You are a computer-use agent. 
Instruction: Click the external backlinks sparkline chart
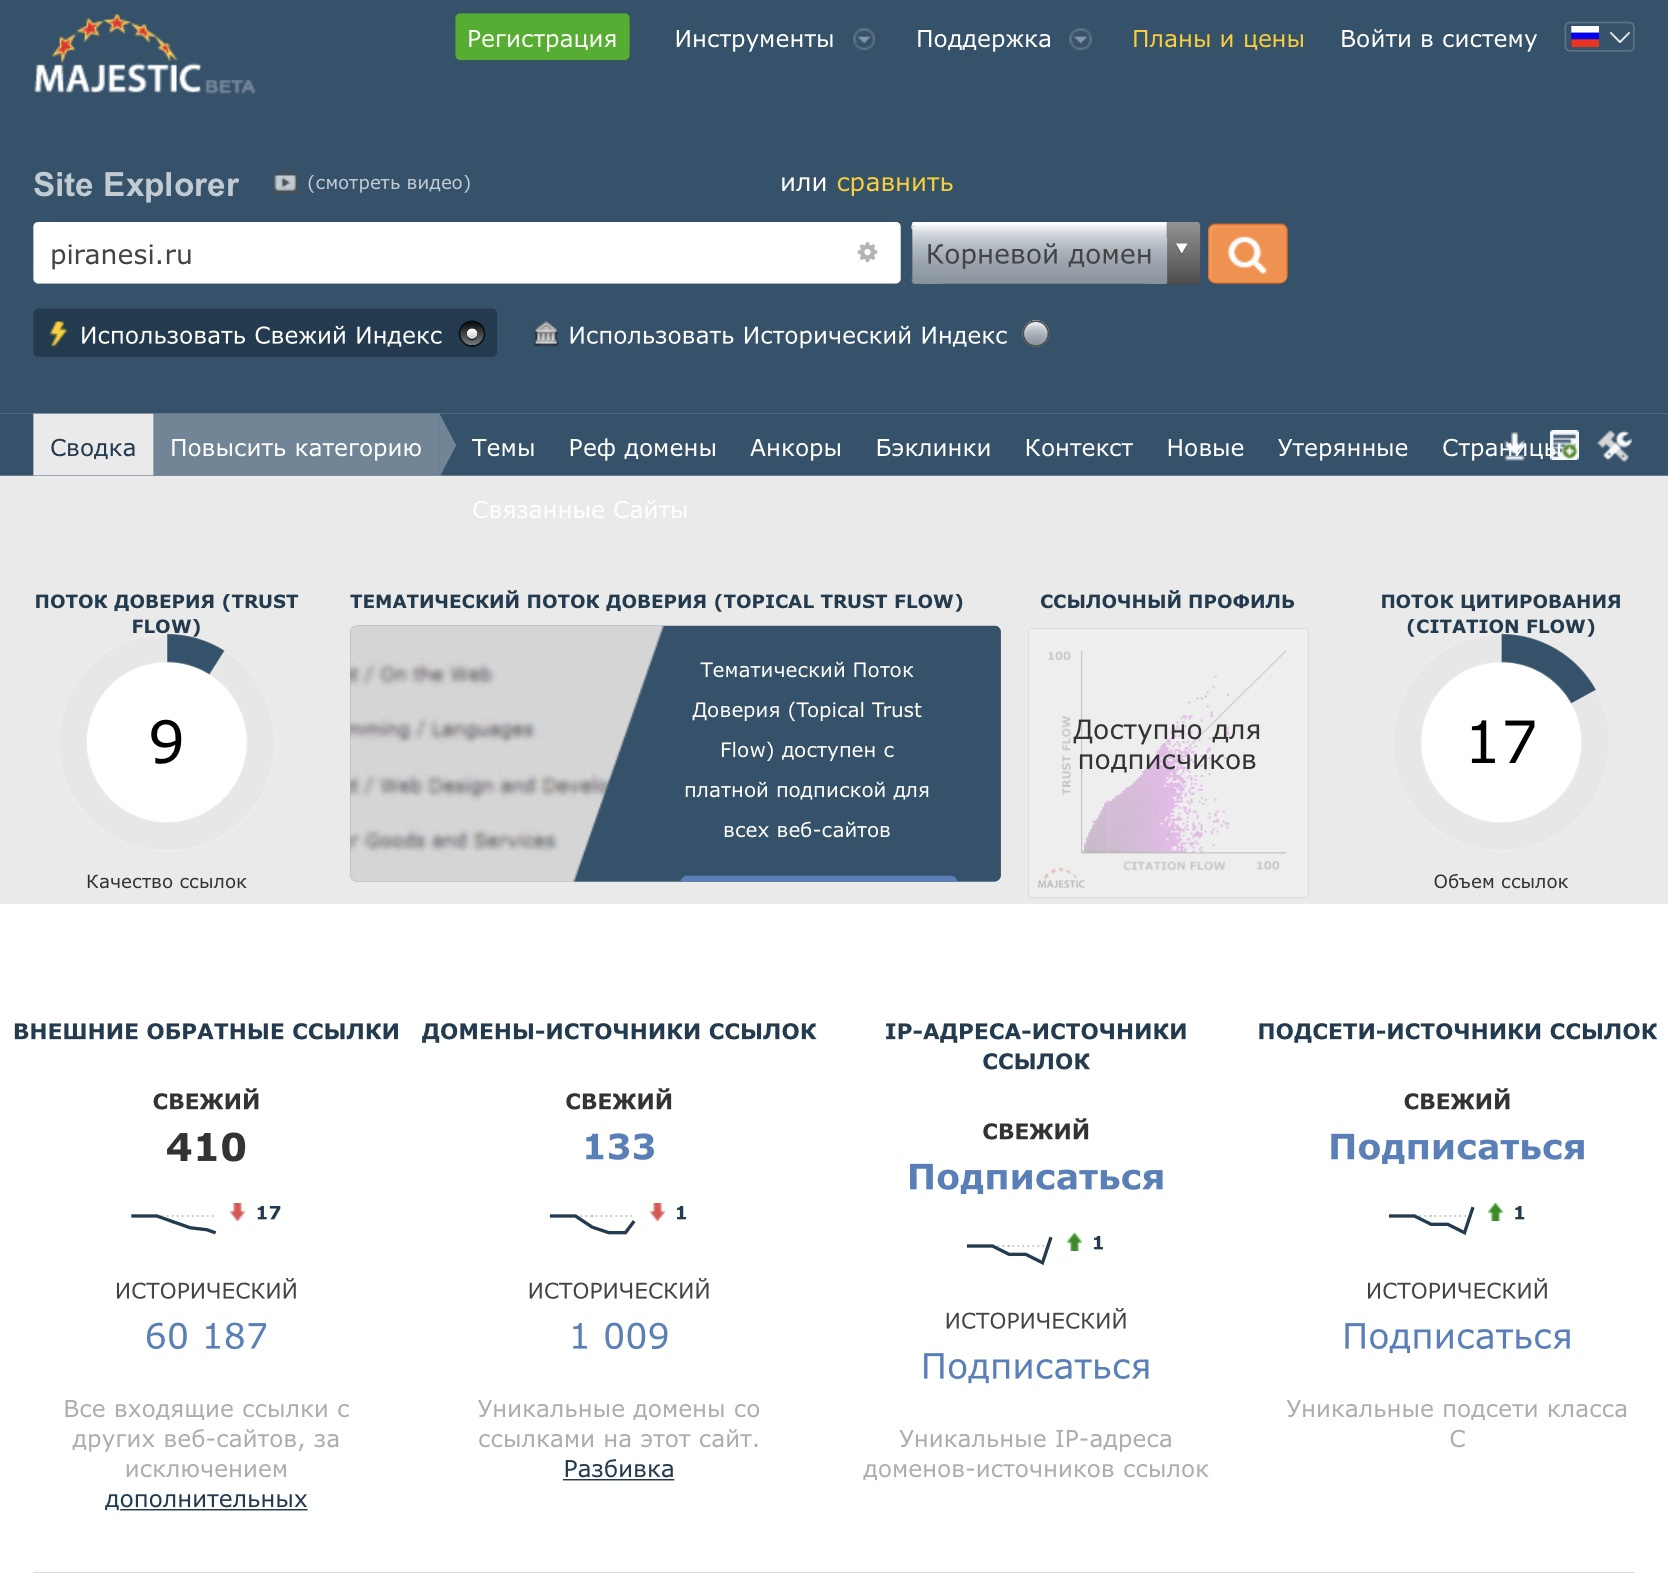pyautogui.click(x=173, y=1222)
